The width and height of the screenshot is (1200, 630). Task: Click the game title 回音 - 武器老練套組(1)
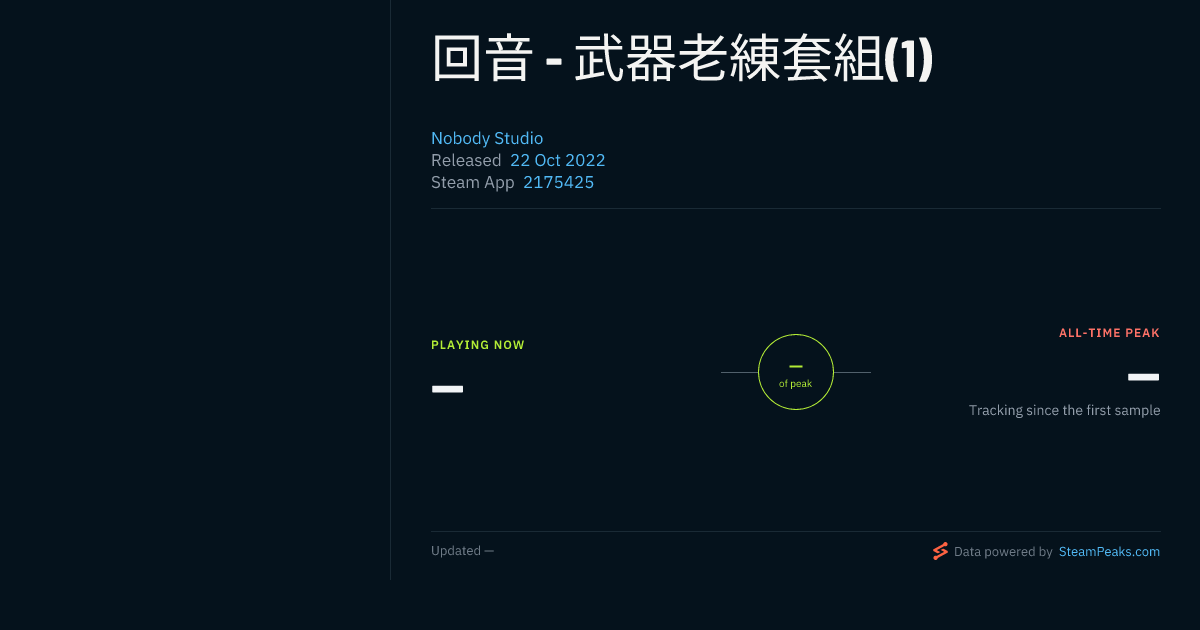pyautogui.click(x=682, y=58)
